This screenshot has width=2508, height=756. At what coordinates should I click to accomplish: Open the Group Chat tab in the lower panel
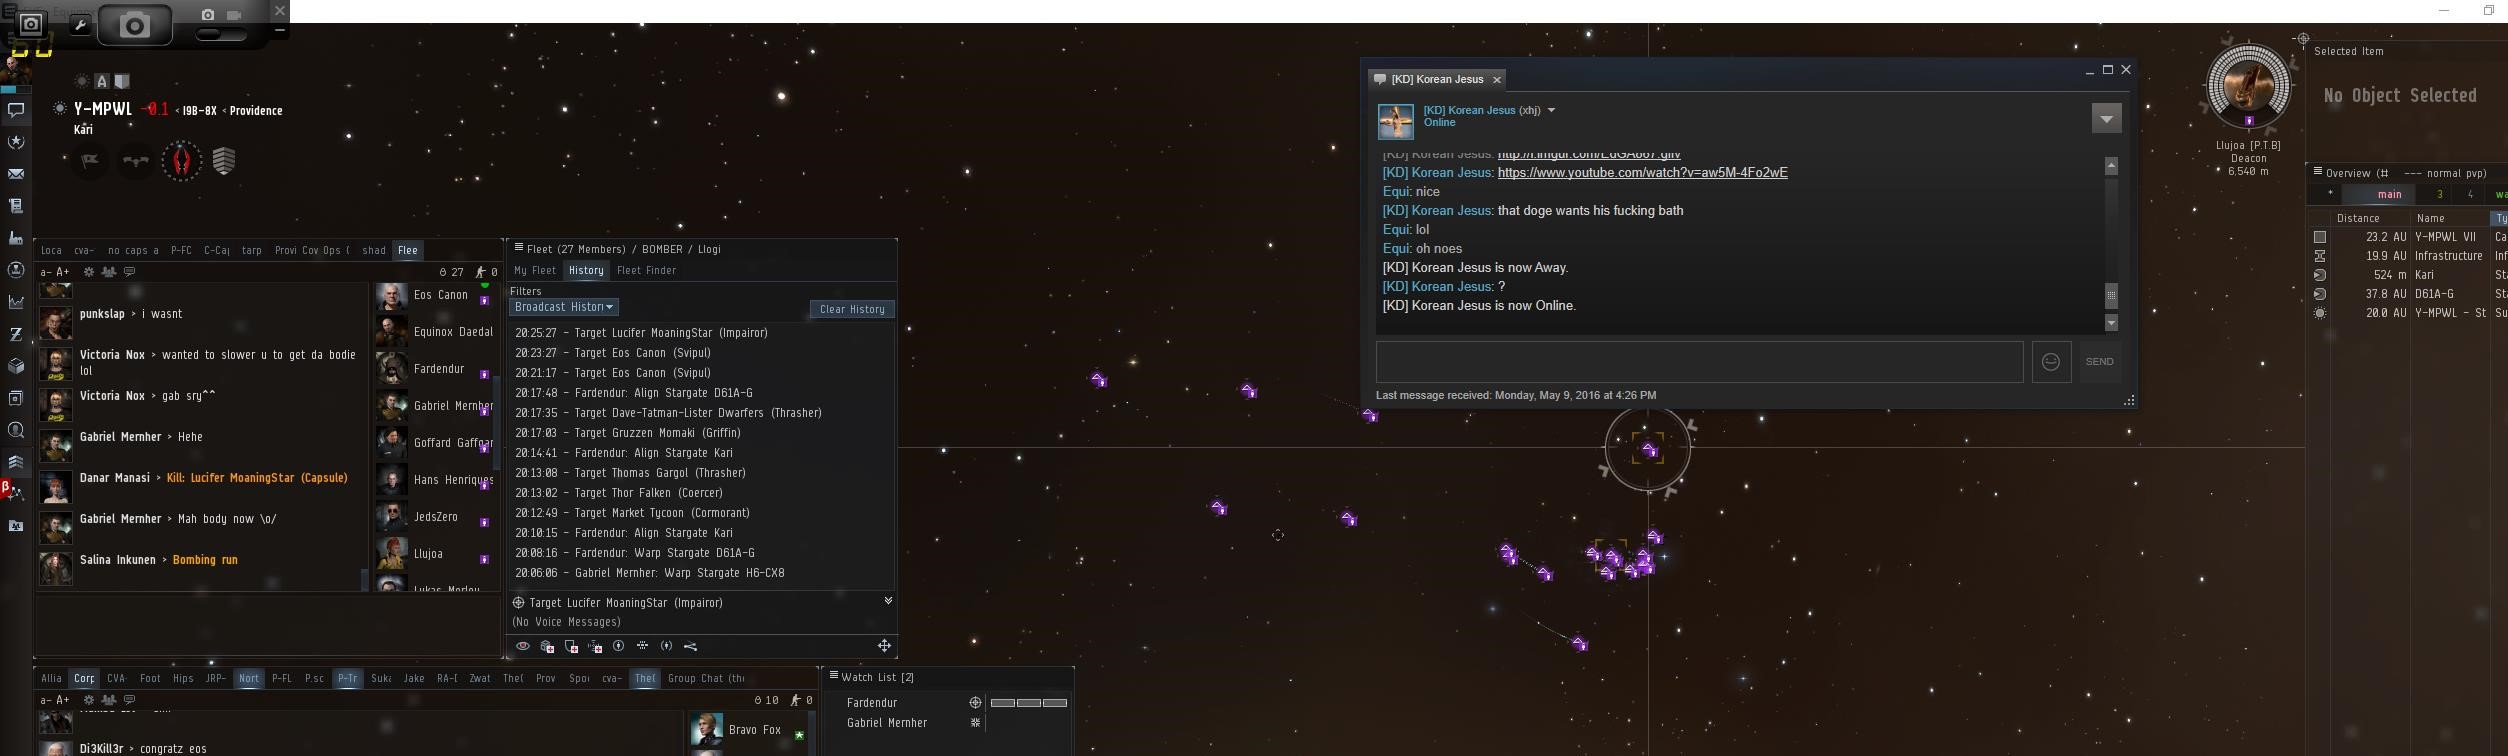706,678
